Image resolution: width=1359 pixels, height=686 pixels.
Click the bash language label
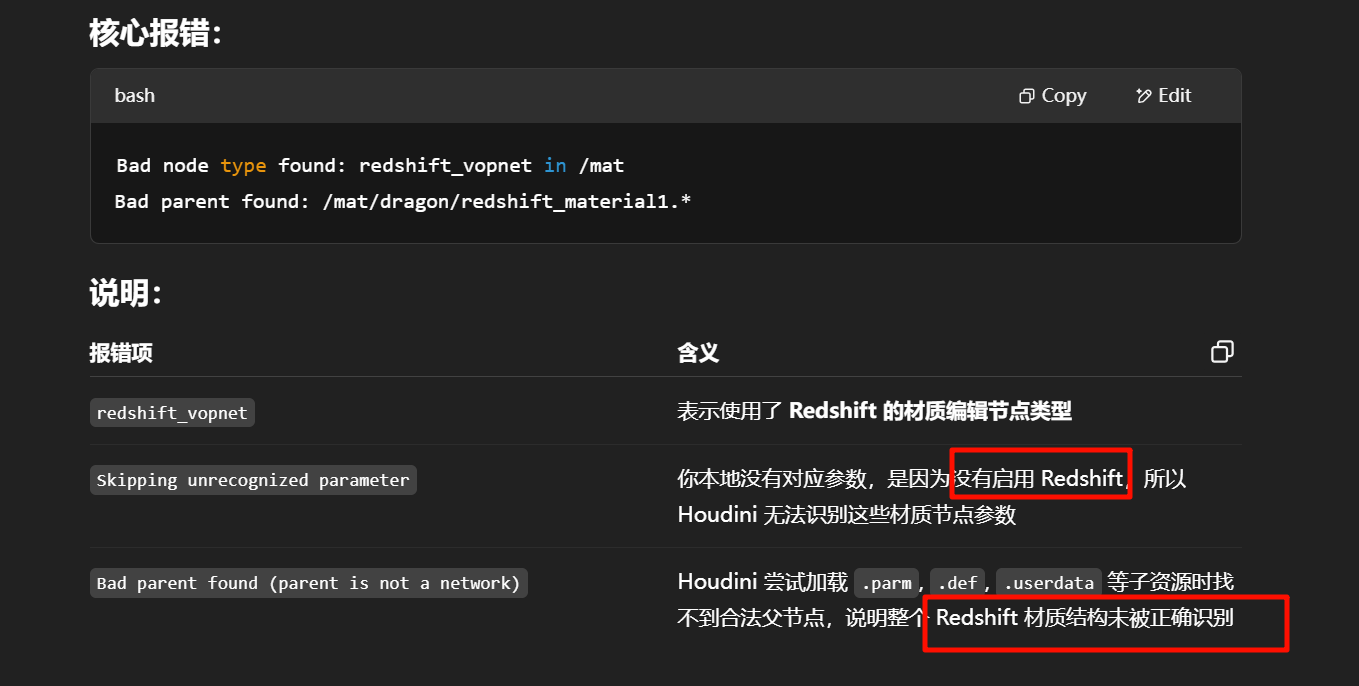pos(135,96)
